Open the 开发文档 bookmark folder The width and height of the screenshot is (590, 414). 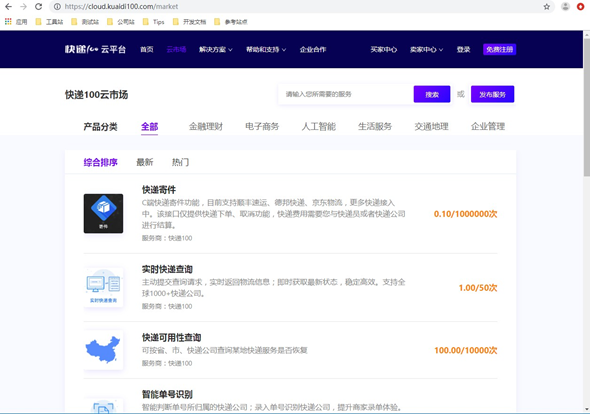tap(189, 22)
